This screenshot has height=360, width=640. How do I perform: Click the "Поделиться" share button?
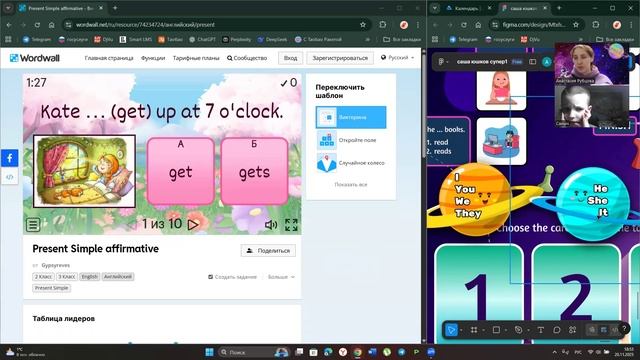point(268,251)
